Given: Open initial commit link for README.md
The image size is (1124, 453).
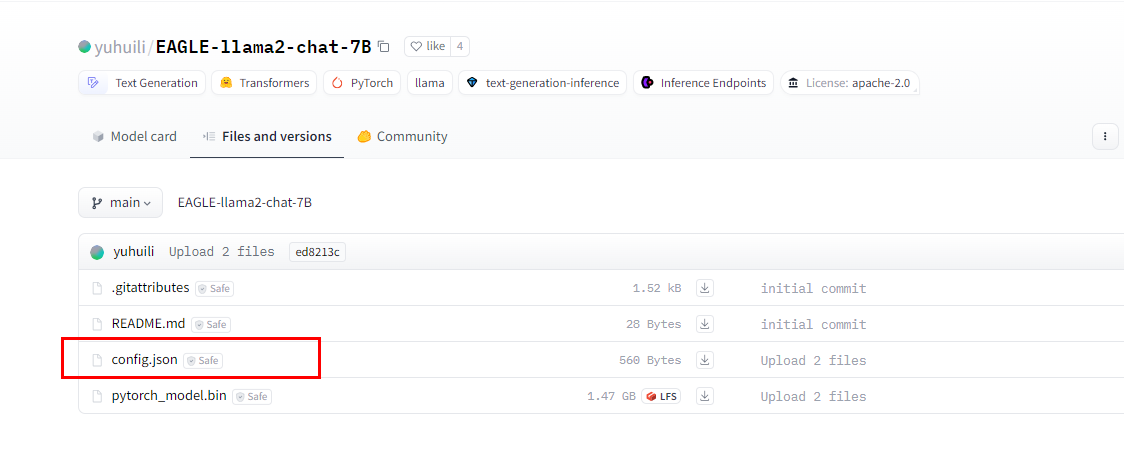Looking at the screenshot, I should [814, 325].
